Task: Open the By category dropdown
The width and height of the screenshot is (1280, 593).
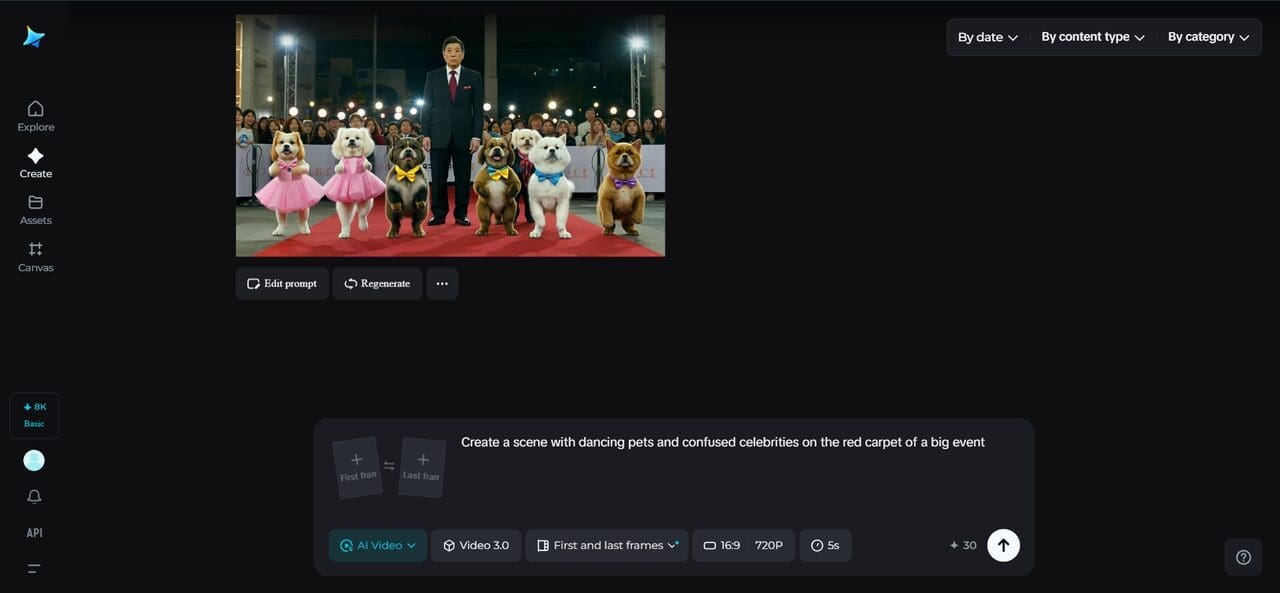Action: (1208, 37)
